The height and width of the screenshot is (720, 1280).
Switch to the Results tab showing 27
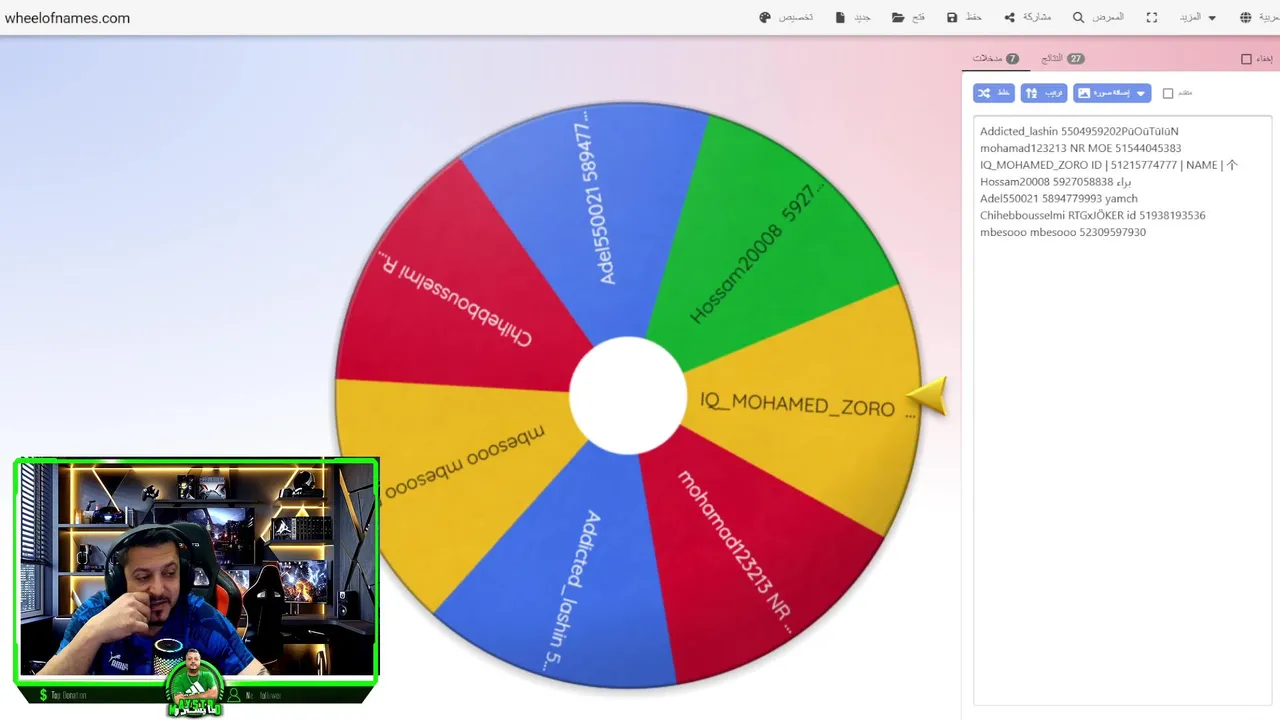point(1062,59)
